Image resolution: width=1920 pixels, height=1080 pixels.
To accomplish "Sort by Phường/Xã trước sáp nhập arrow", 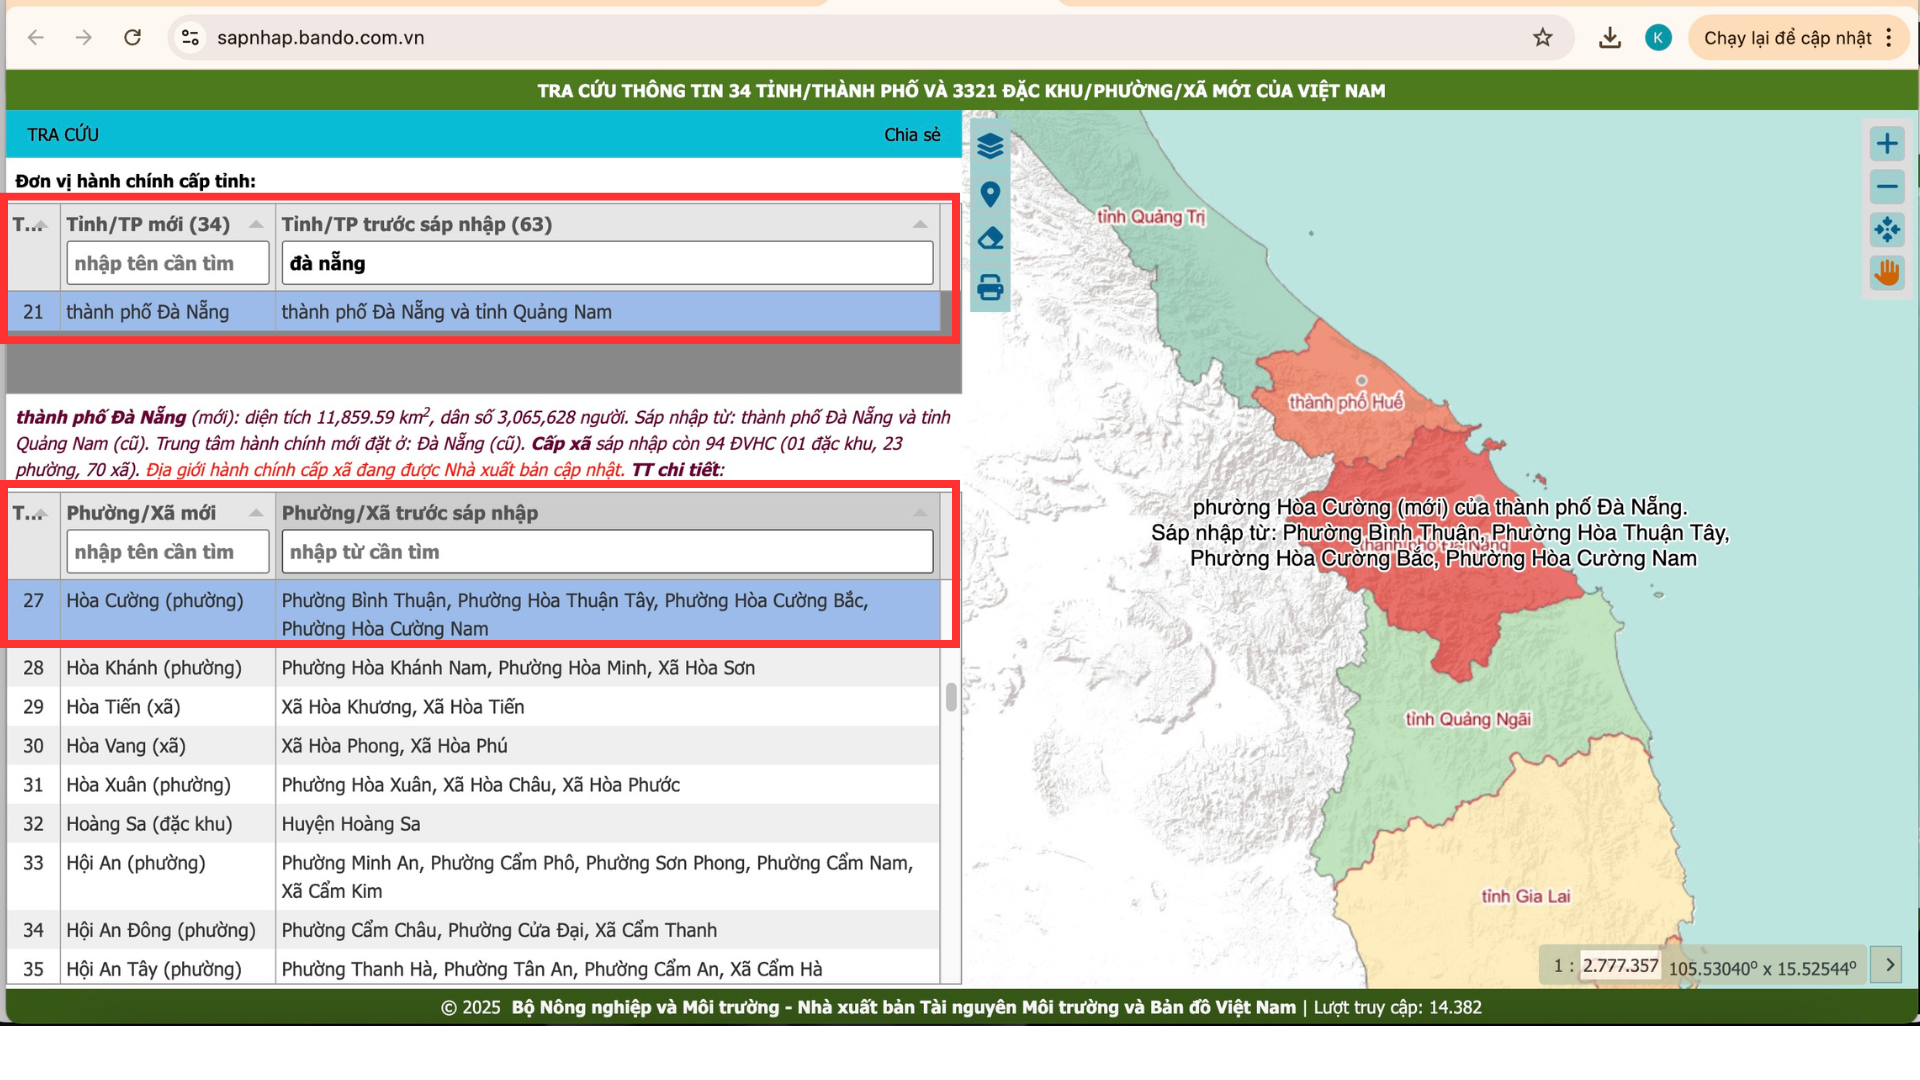I will [x=920, y=513].
